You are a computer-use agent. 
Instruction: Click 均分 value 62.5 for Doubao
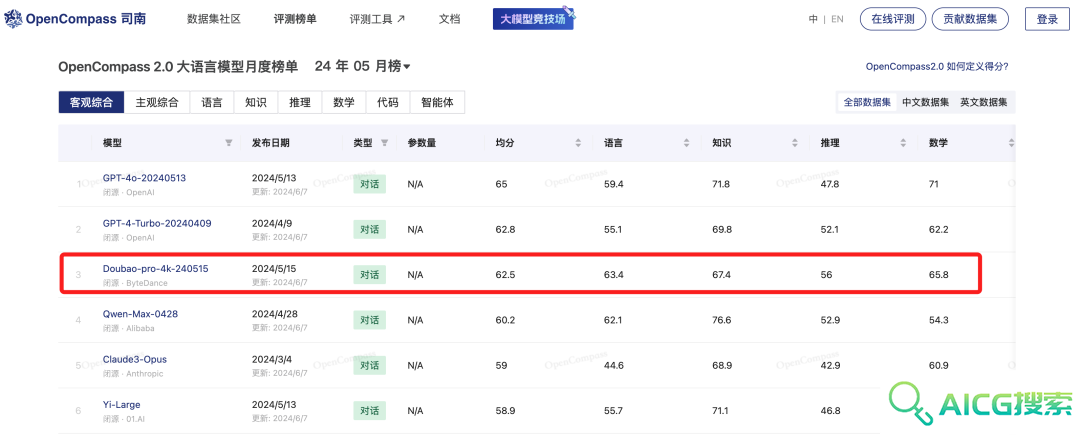505,275
